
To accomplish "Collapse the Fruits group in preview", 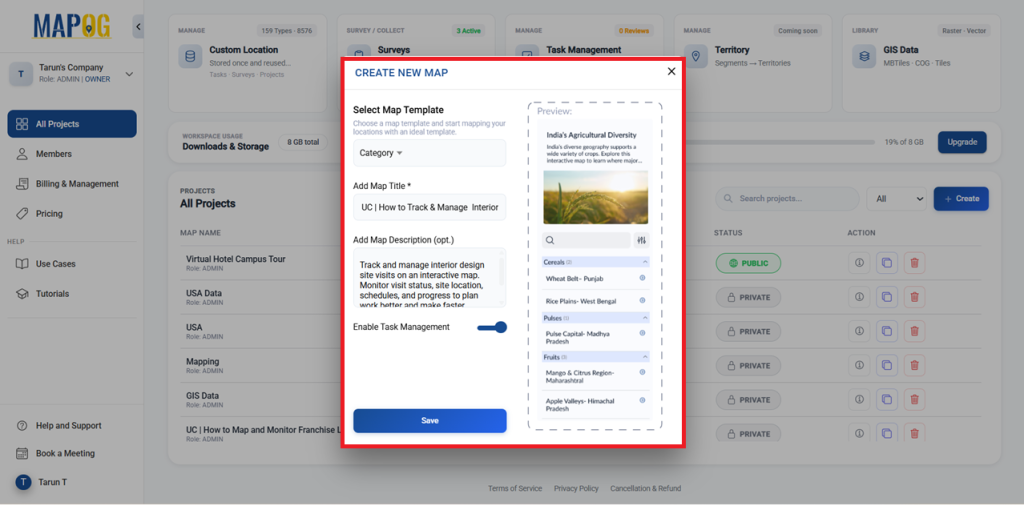I will click(645, 357).
